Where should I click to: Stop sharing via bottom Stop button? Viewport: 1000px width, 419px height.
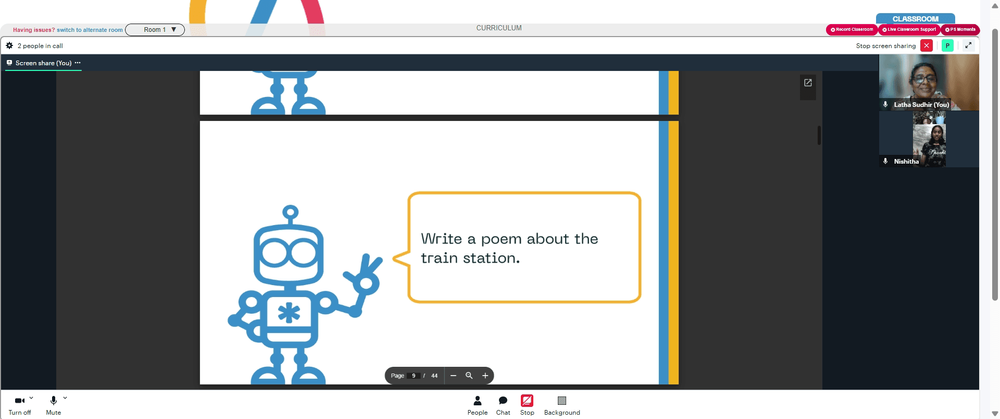527,405
